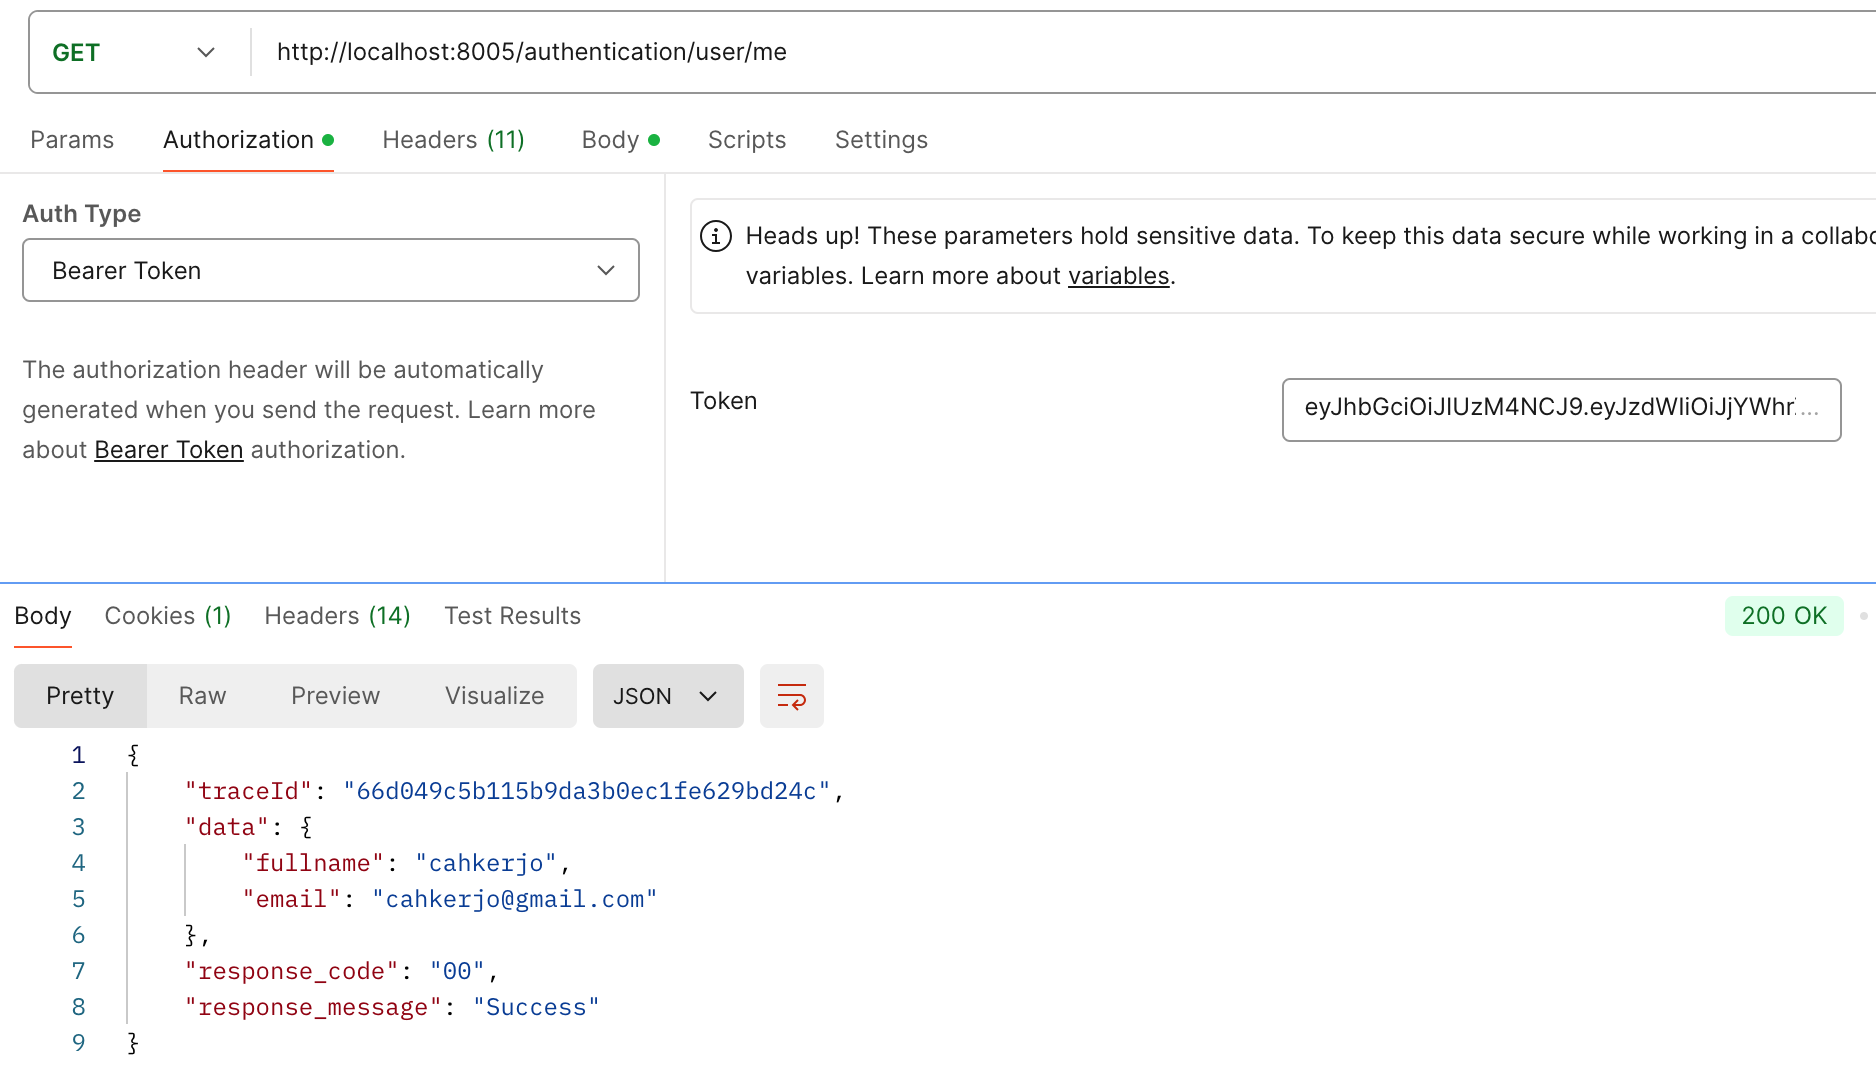Viewport: 1876px width, 1072px height.
Task: Open the request Body tab
Action: pos(620,140)
